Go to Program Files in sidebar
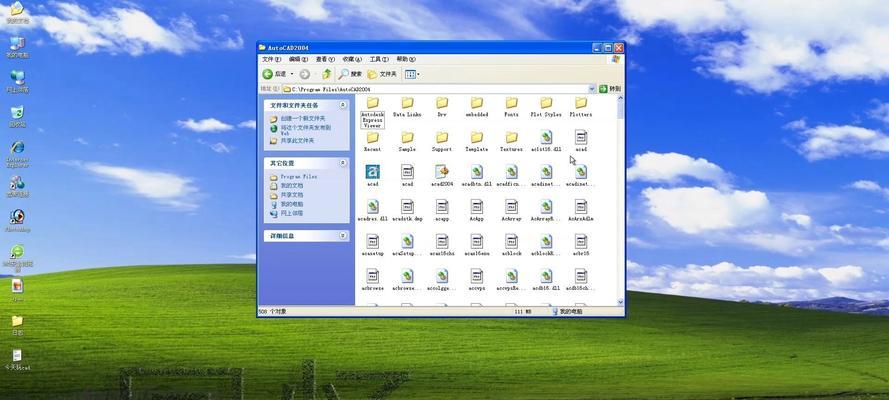 (298, 177)
